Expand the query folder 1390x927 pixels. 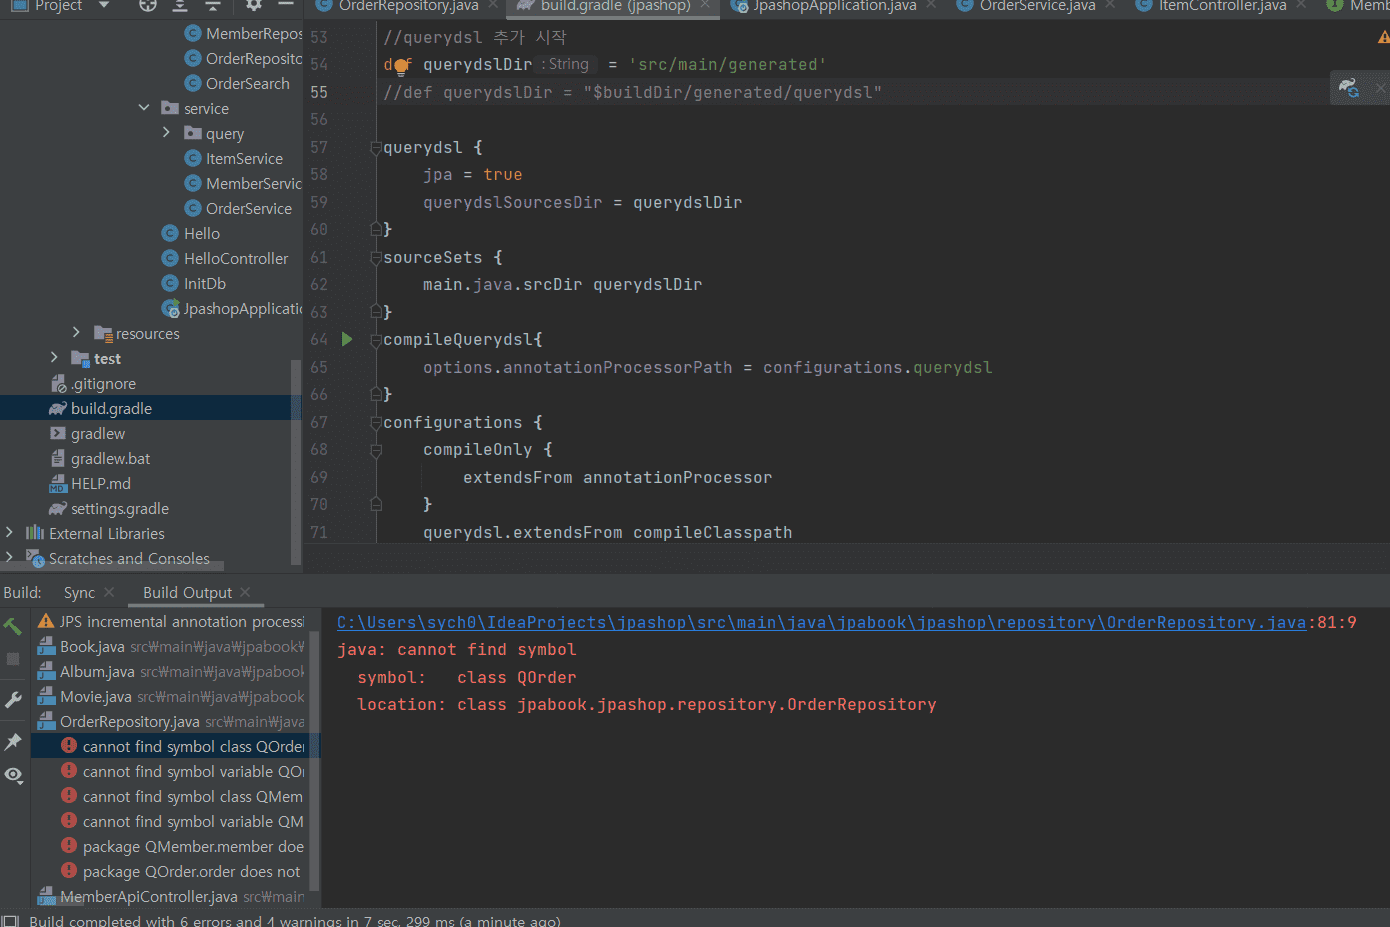166,133
